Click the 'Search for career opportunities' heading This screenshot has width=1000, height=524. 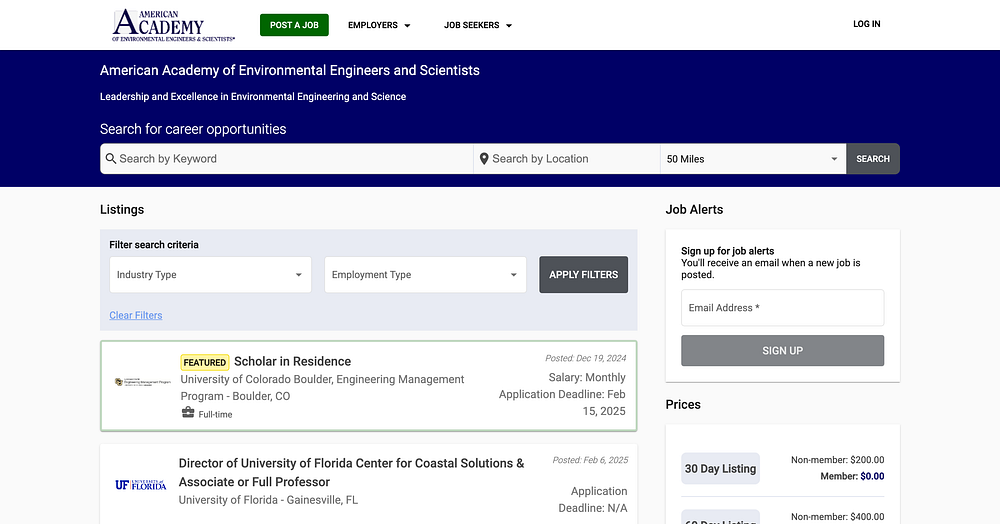193,129
